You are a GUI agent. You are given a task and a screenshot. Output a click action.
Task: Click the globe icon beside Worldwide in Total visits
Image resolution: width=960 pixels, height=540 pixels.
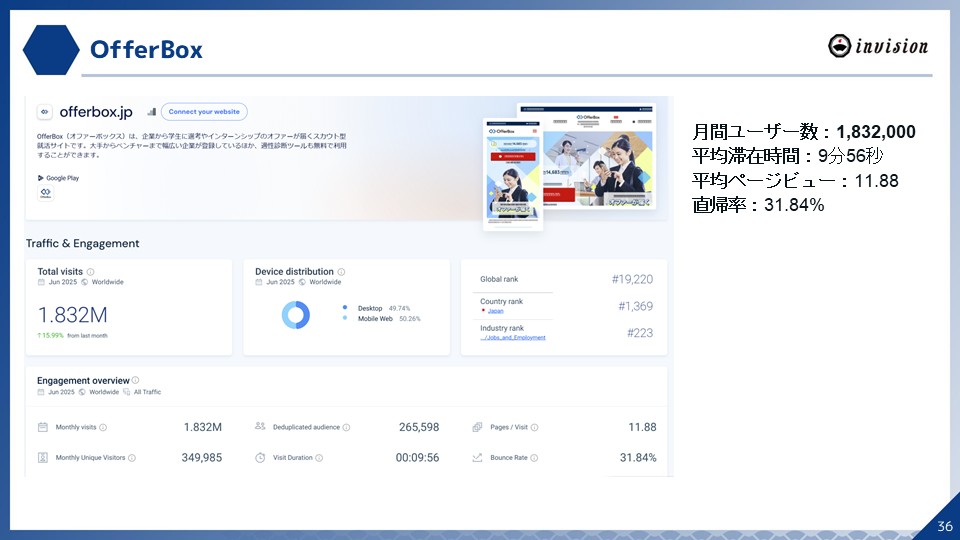84,282
